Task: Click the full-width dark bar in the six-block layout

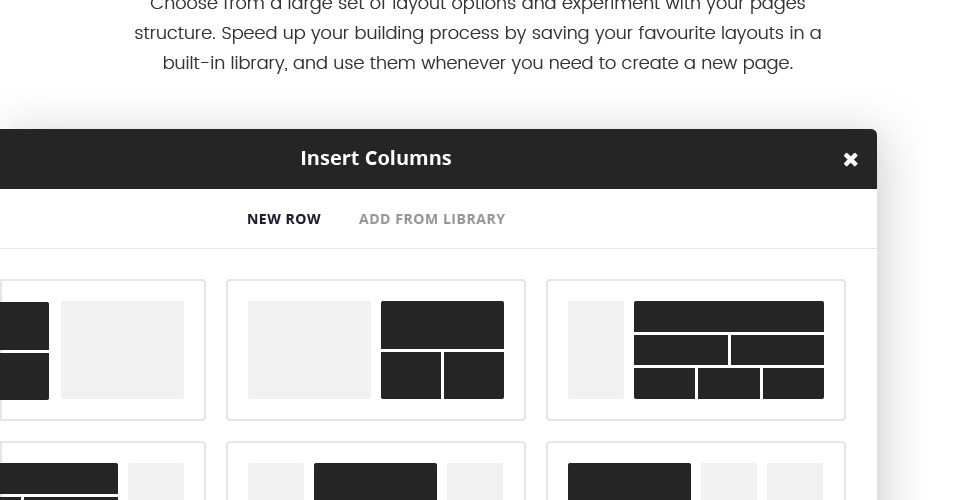Action: click(729, 316)
